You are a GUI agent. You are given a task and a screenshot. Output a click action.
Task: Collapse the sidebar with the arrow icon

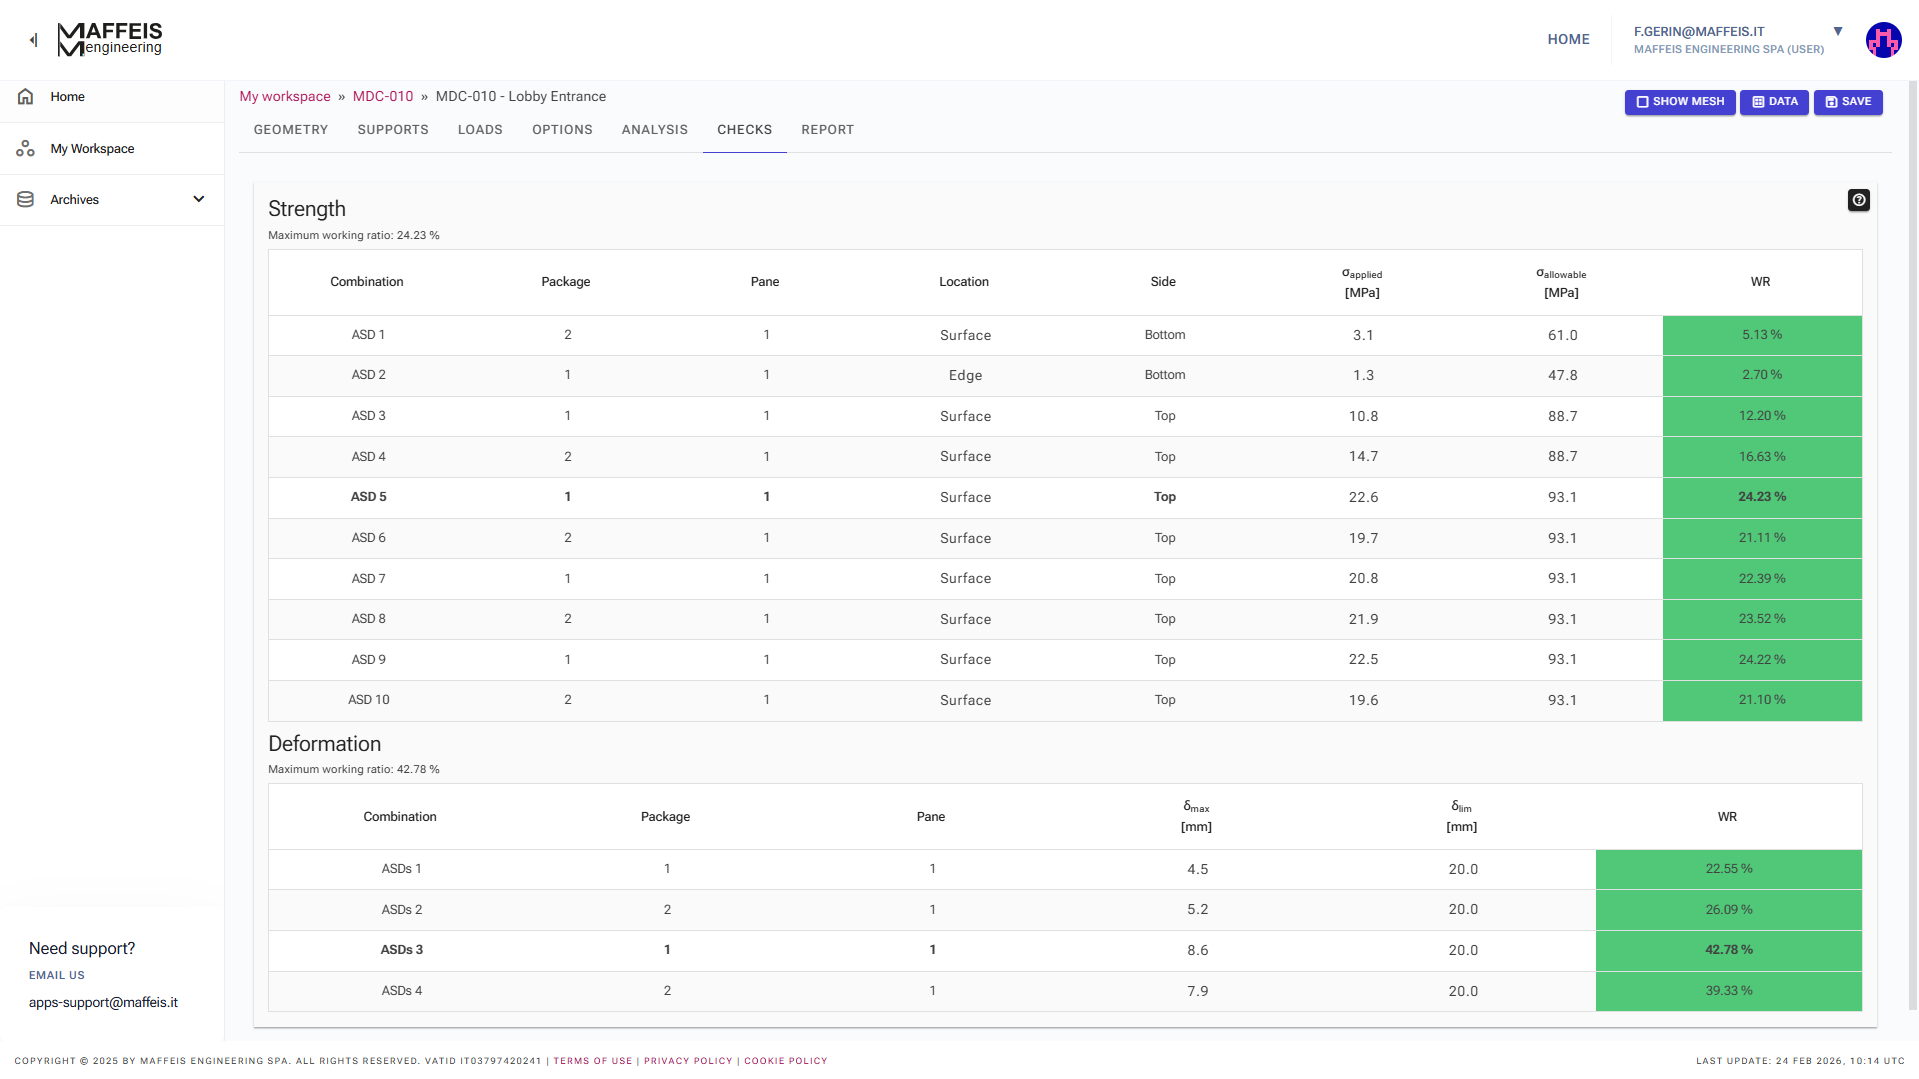tap(33, 40)
